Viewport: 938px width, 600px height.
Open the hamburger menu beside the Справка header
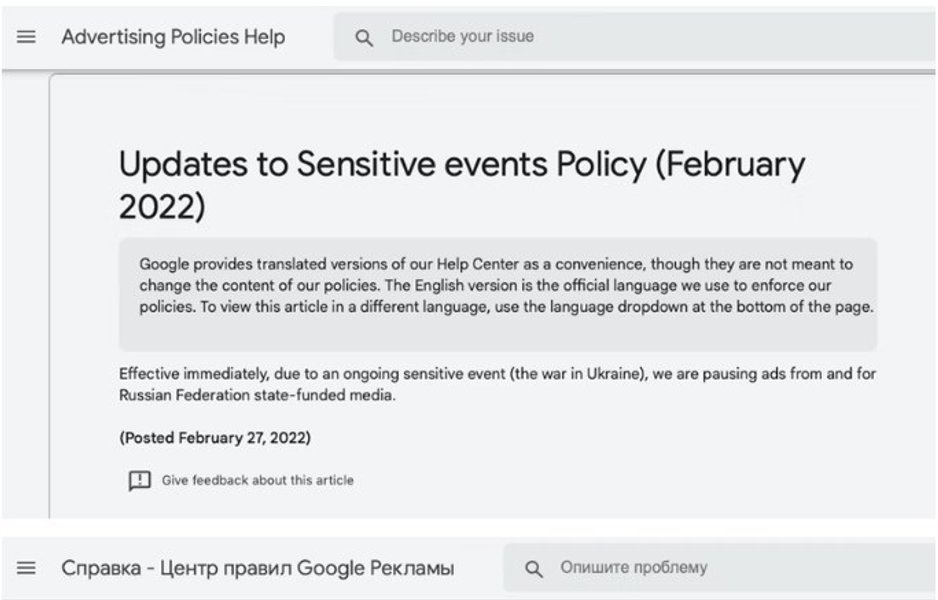pos(27,568)
